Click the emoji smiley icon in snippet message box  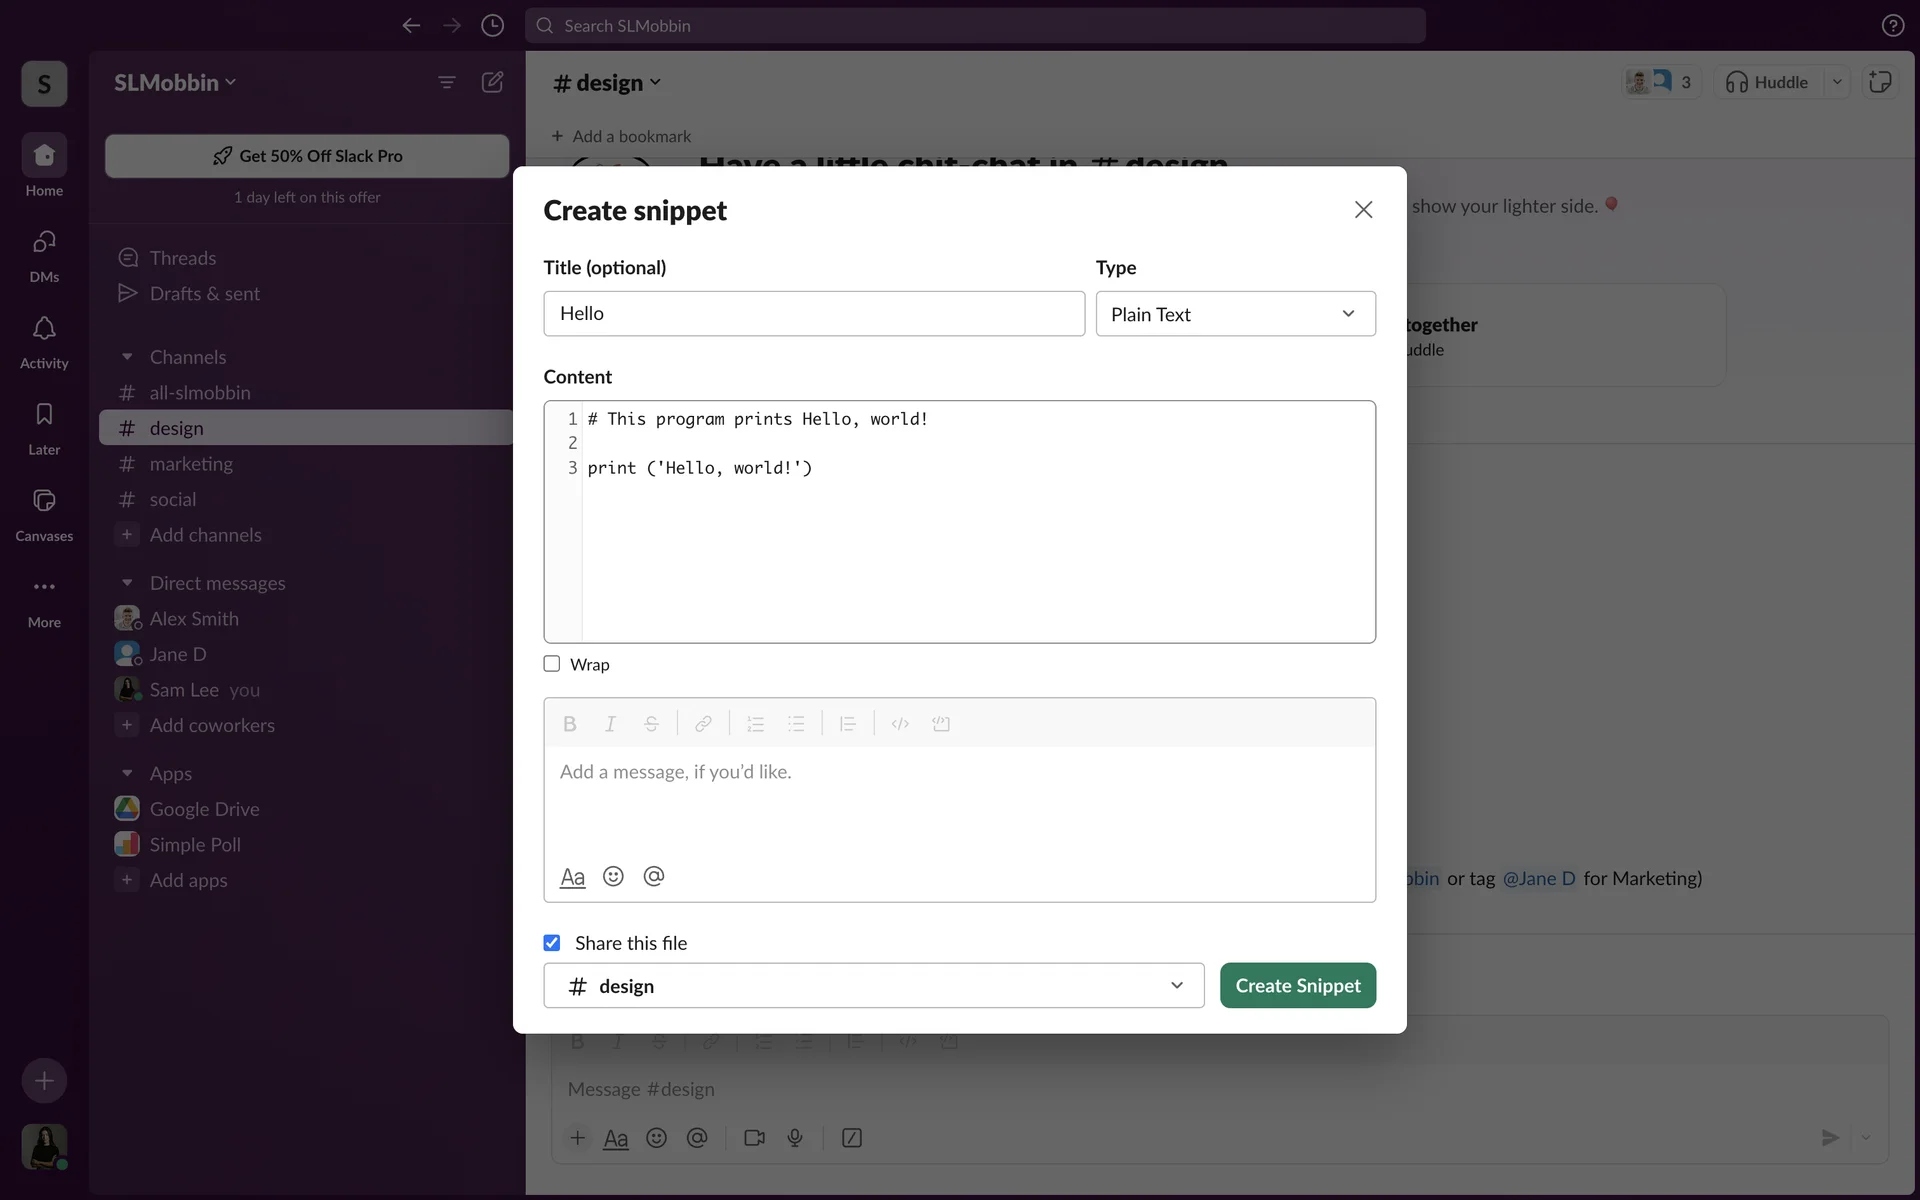click(613, 877)
